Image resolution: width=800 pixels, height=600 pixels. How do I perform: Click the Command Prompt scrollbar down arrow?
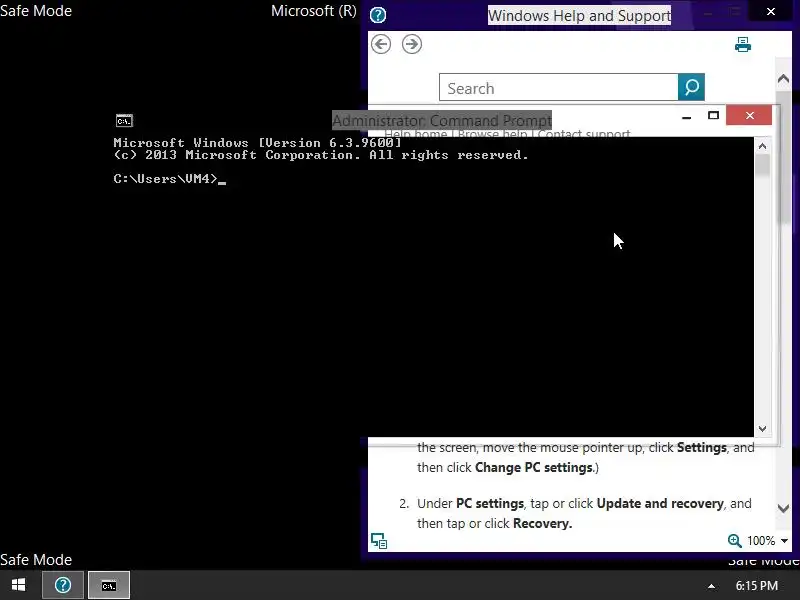(x=762, y=429)
